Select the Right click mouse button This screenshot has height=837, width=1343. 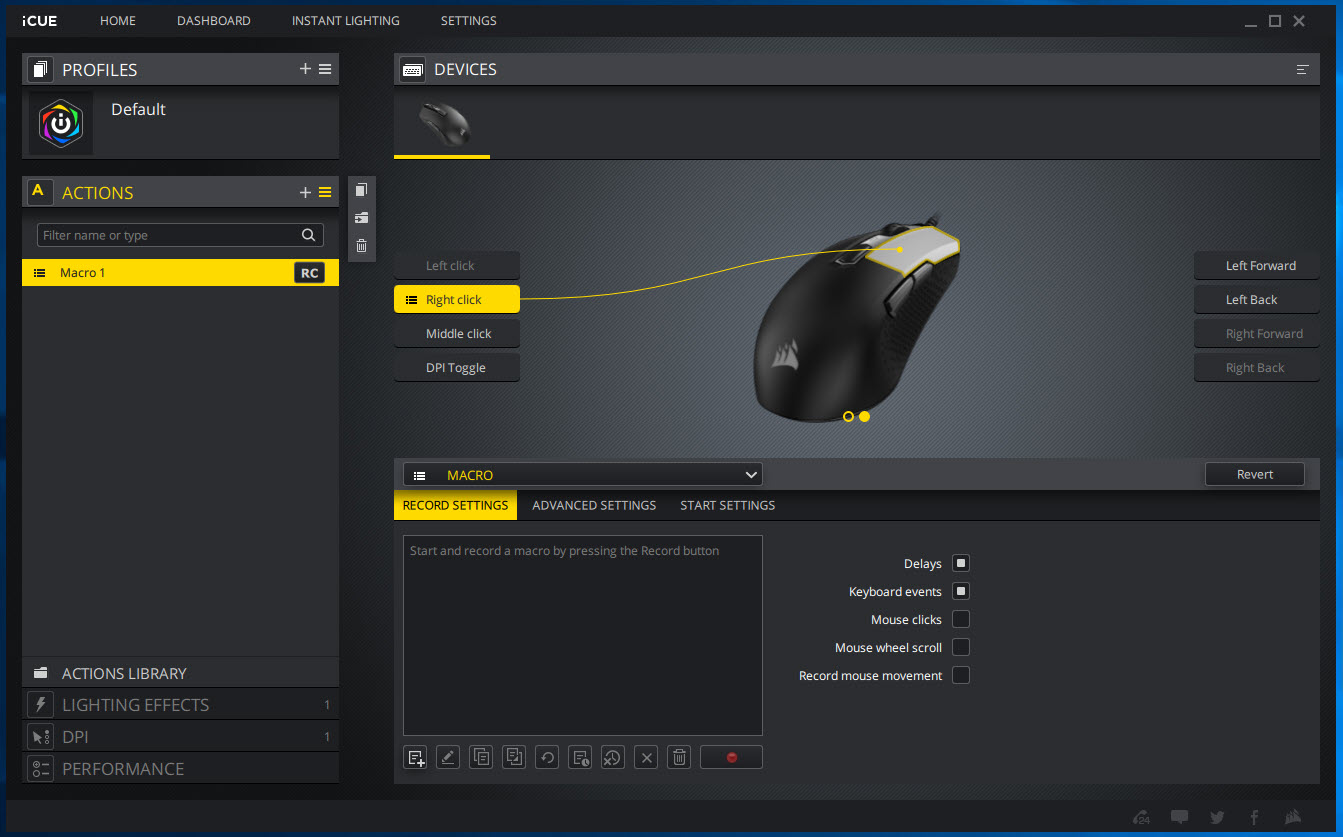(x=457, y=300)
